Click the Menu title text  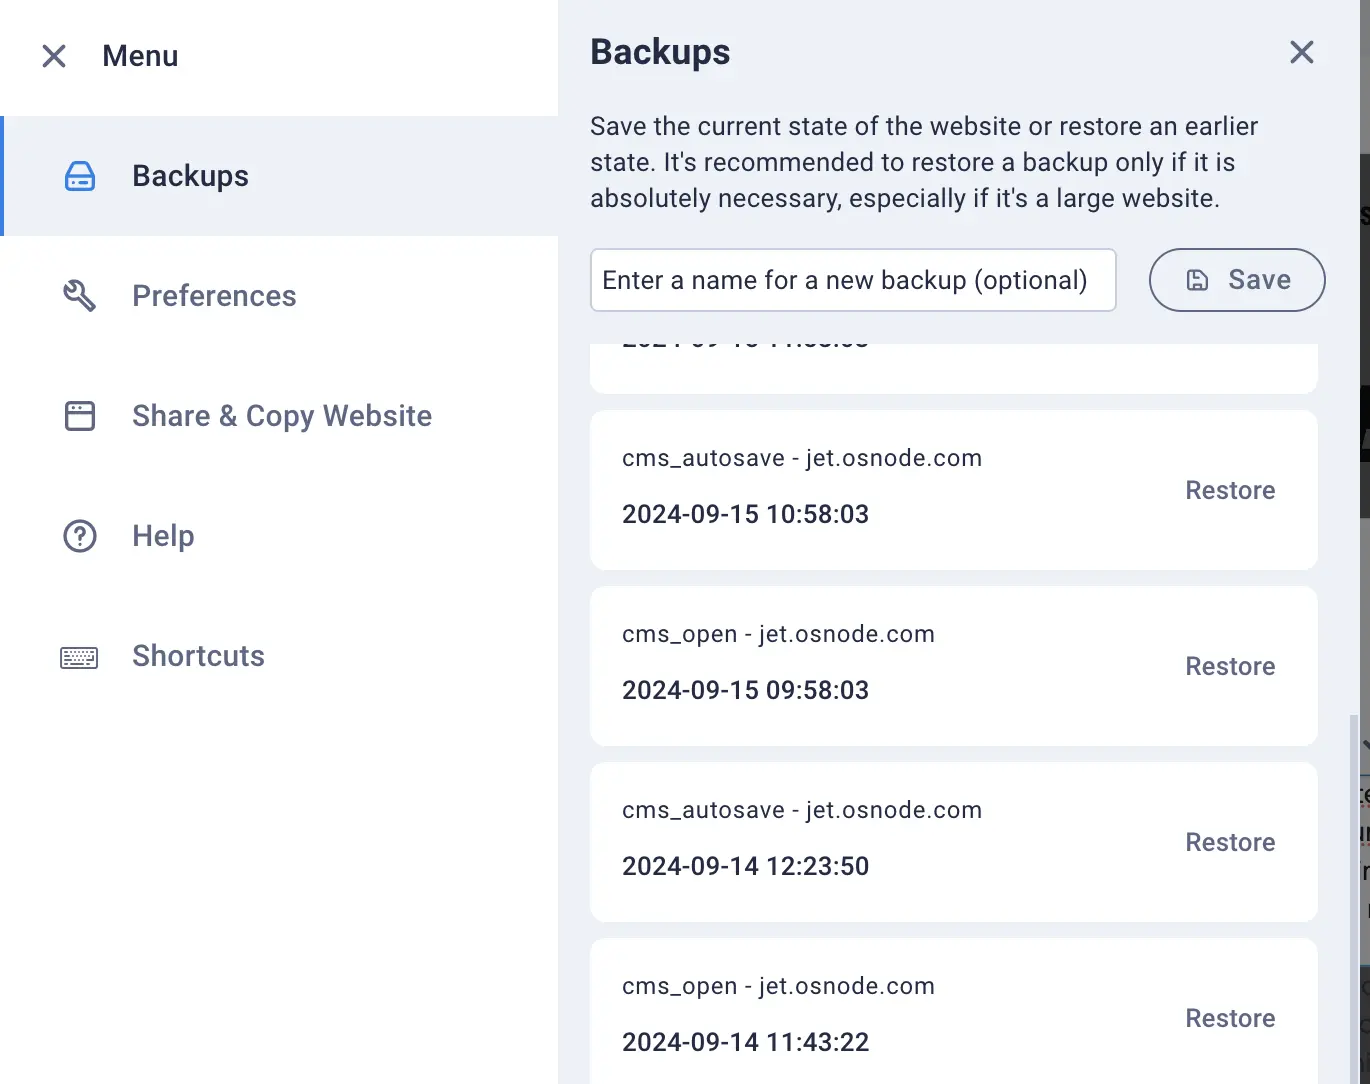tap(140, 56)
